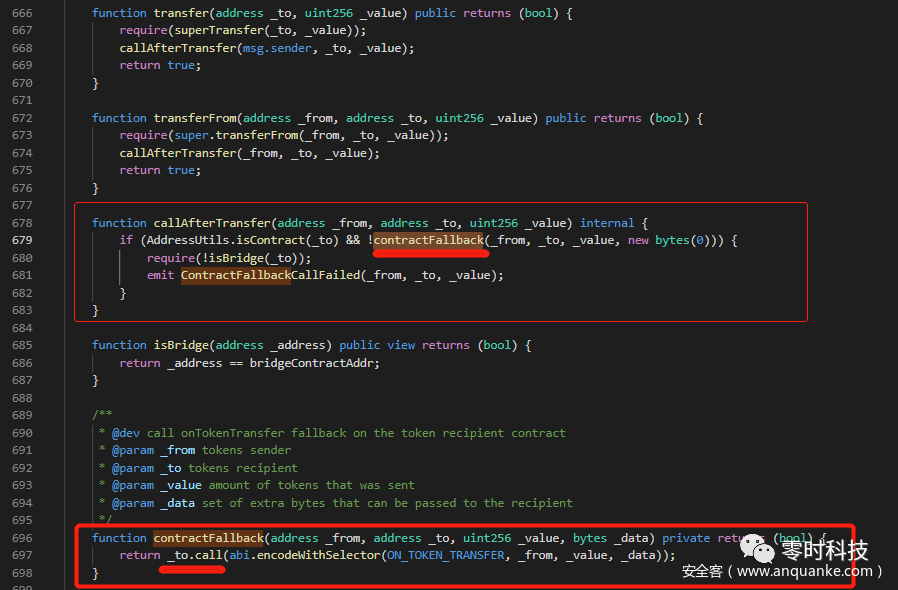Click line number 696 in the gutter
Viewport: 898px width, 590px height.
pos(21,538)
